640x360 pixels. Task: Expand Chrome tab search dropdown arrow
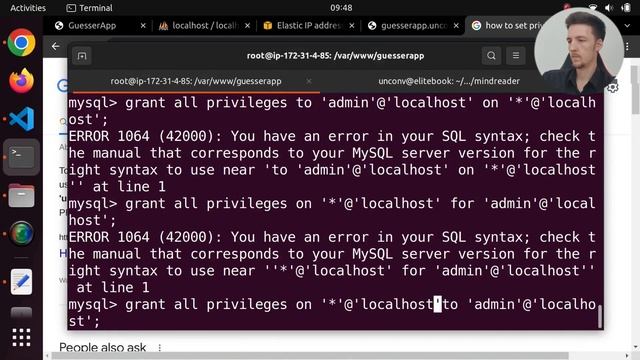(x=627, y=26)
